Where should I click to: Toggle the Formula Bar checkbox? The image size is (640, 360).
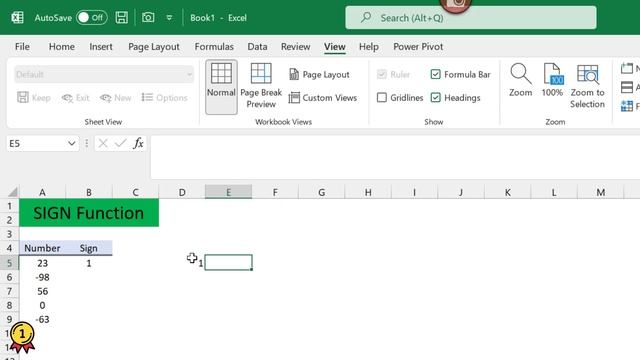tap(436, 74)
